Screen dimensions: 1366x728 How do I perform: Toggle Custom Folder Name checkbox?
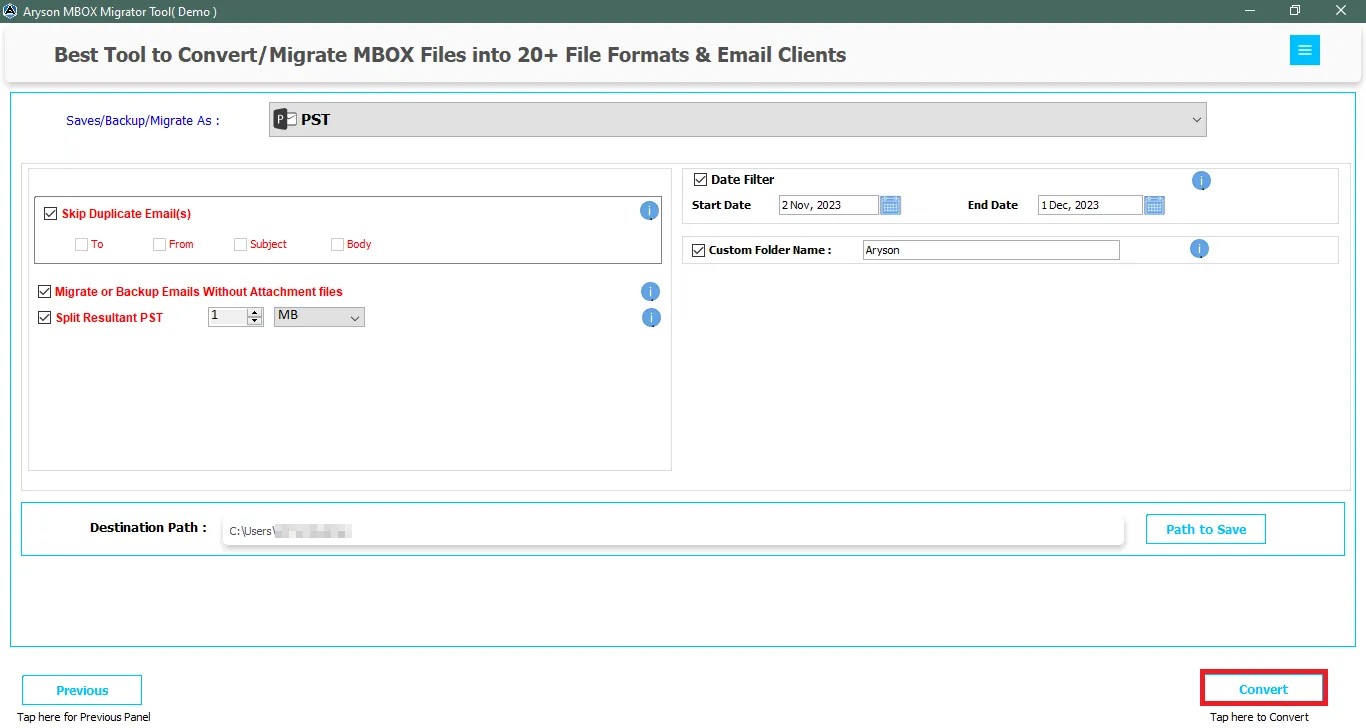click(698, 250)
